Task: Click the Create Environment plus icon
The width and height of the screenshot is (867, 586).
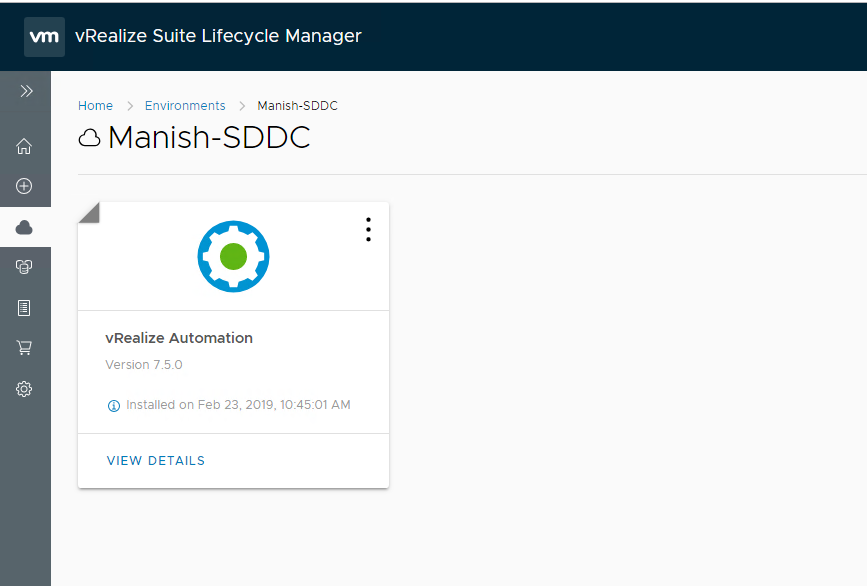Action: click(x=25, y=186)
